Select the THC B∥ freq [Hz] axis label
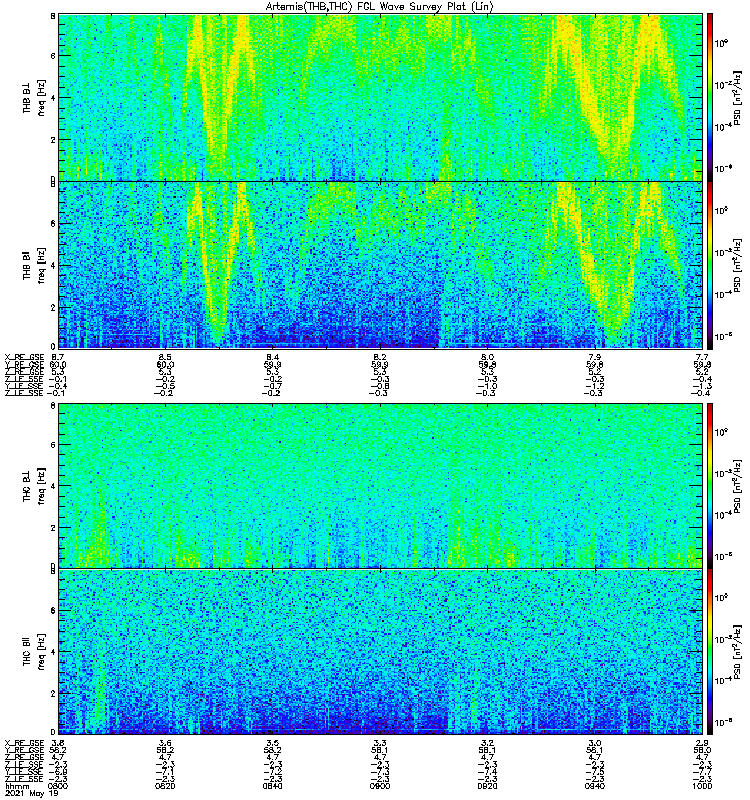 pos(34,652)
